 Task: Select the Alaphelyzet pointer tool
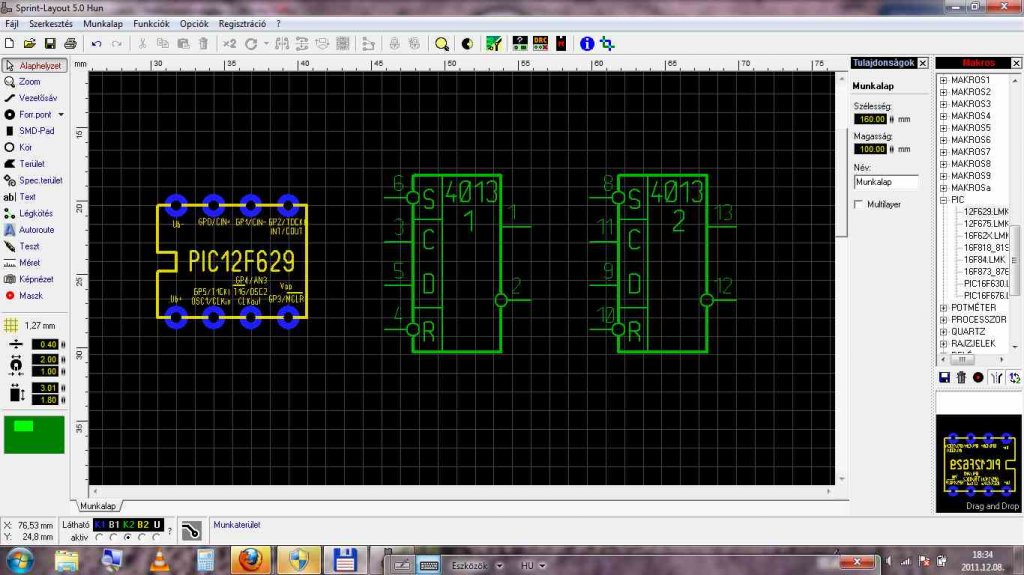pos(34,65)
